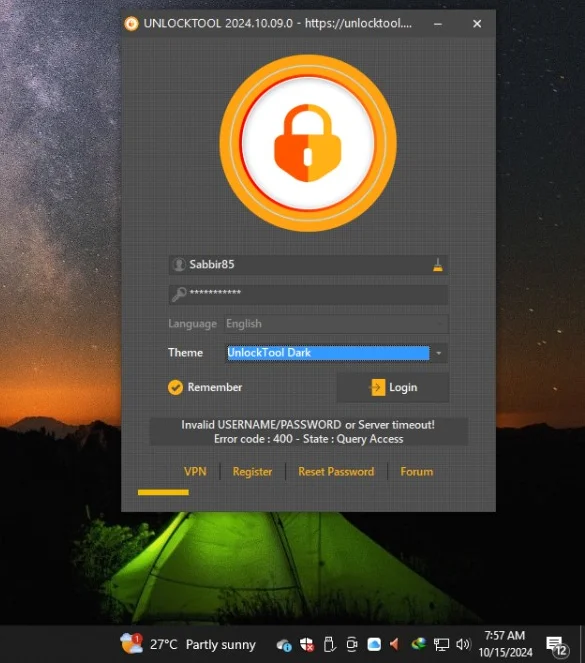Click the Language label text

pyautogui.click(x=192, y=324)
